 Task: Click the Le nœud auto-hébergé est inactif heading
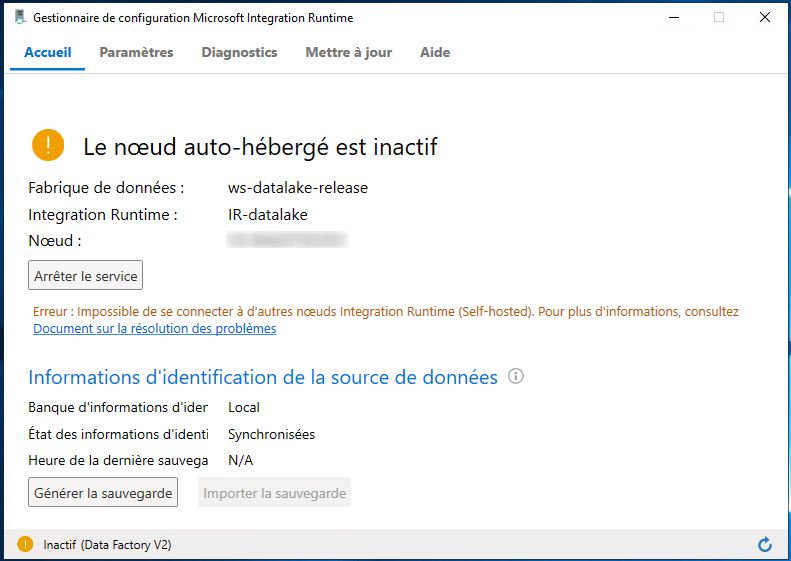(260, 147)
